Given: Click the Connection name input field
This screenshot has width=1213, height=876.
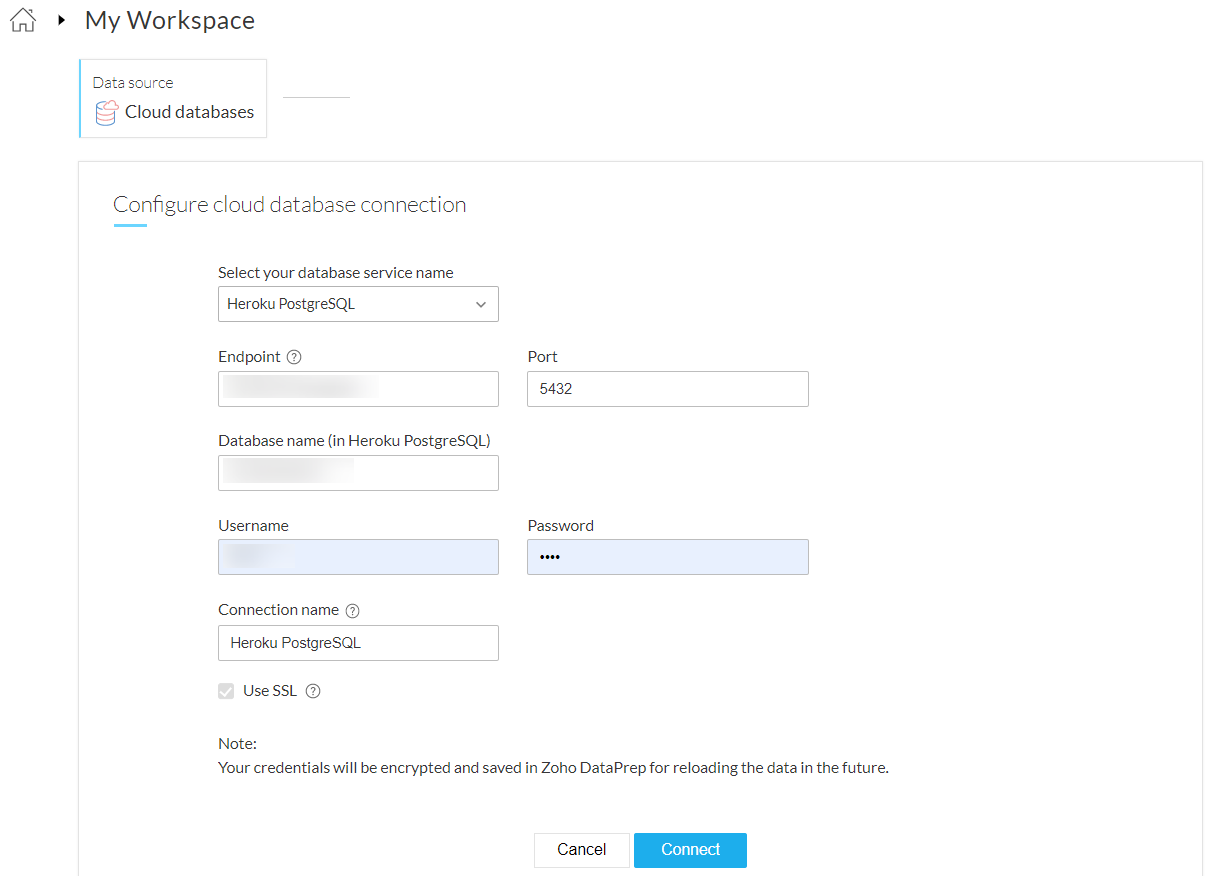Looking at the screenshot, I should pos(358,643).
